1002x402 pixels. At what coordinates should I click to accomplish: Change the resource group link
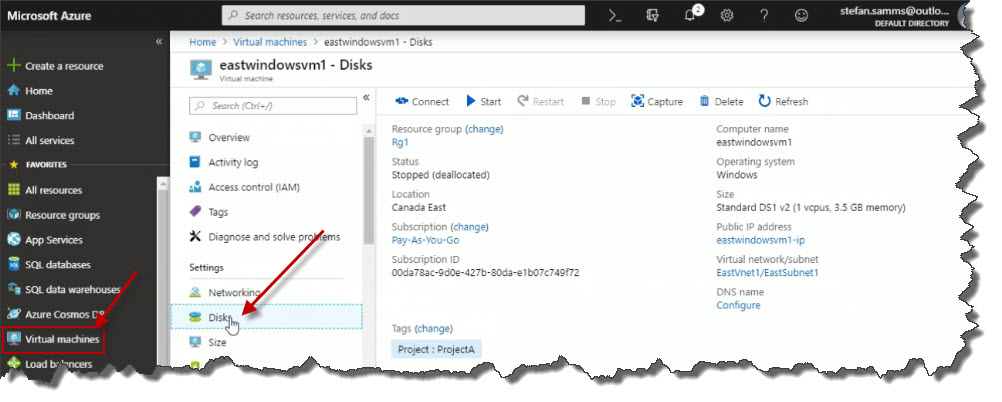click(x=484, y=129)
